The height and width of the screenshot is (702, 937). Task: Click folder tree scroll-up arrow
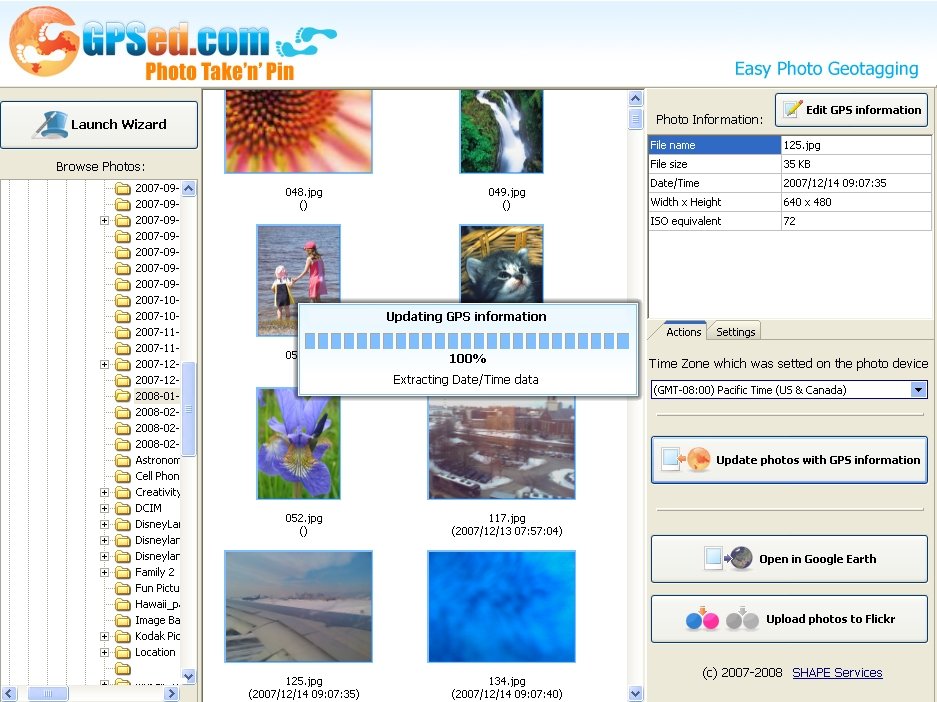tap(189, 189)
